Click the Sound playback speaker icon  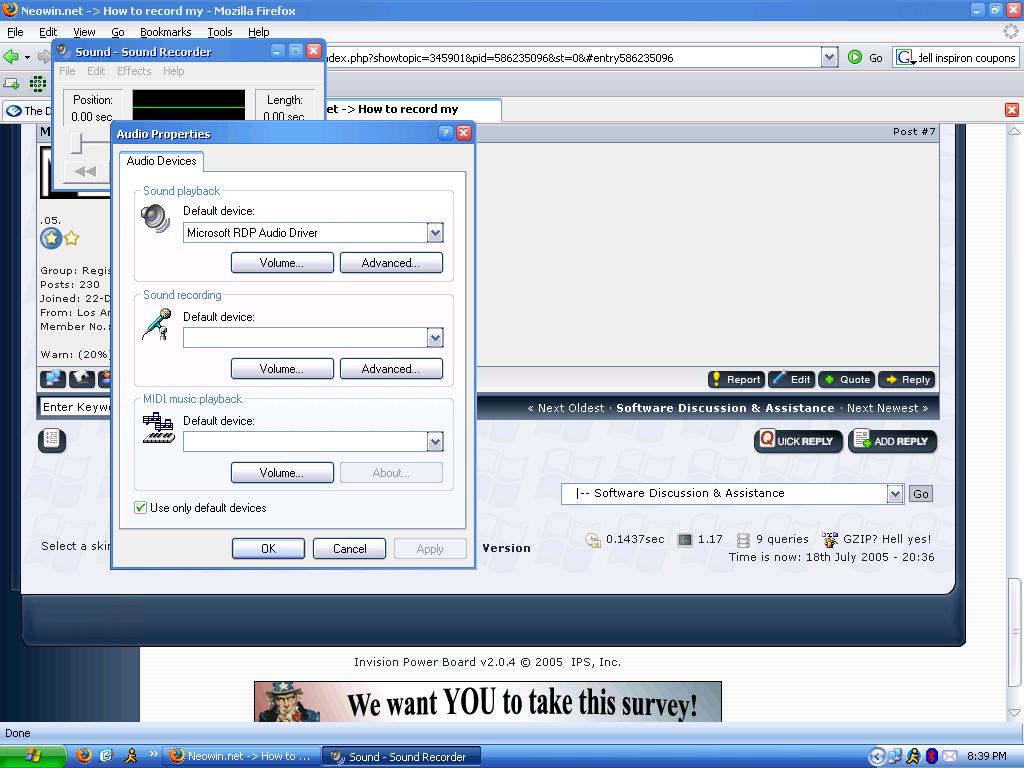pyautogui.click(x=155, y=218)
